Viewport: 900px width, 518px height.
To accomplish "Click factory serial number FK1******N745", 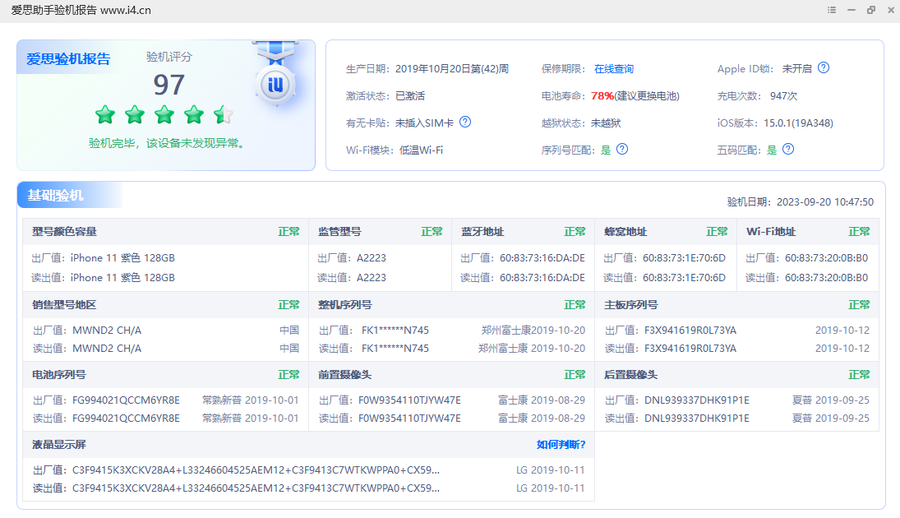I will tap(395, 330).
